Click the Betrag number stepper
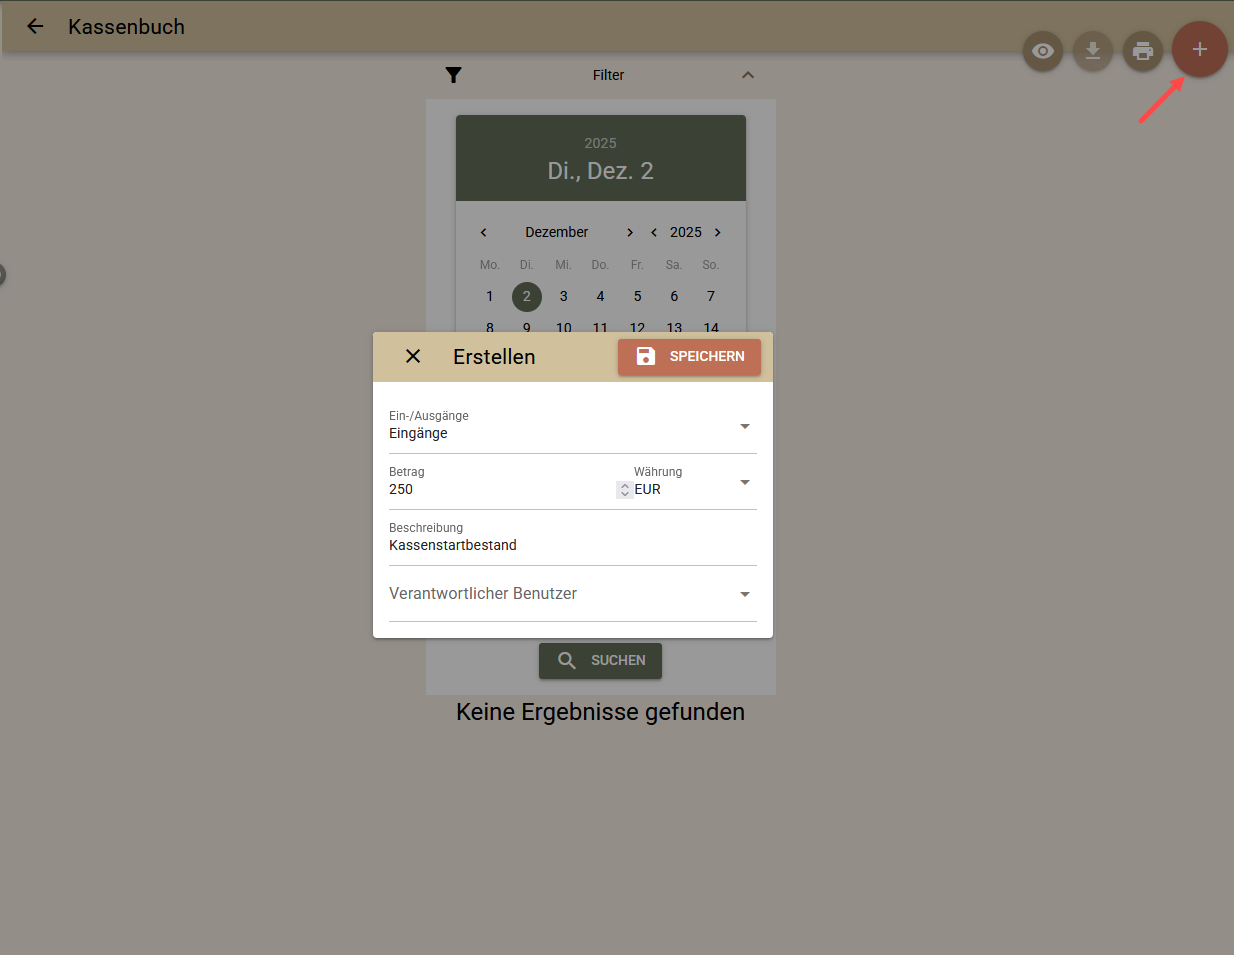Image resolution: width=1234 pixels, height=955 pixels. [625, 489]
